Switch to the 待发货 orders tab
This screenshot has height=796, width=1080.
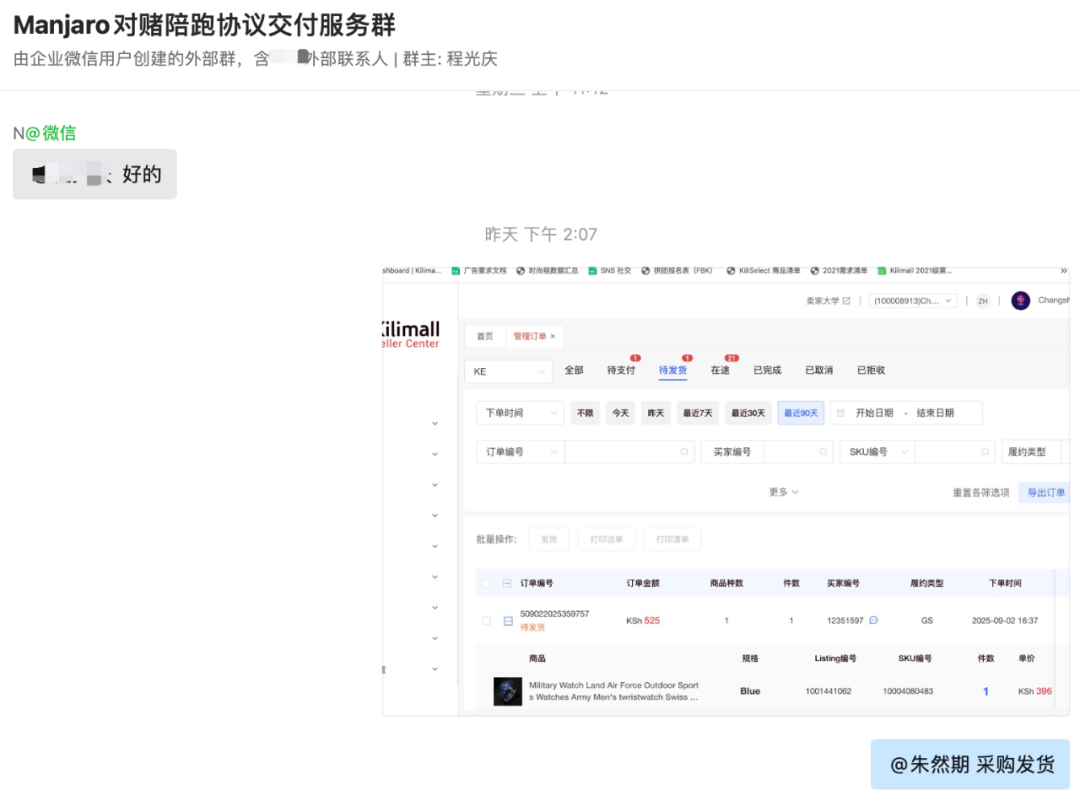click(672, 370)
